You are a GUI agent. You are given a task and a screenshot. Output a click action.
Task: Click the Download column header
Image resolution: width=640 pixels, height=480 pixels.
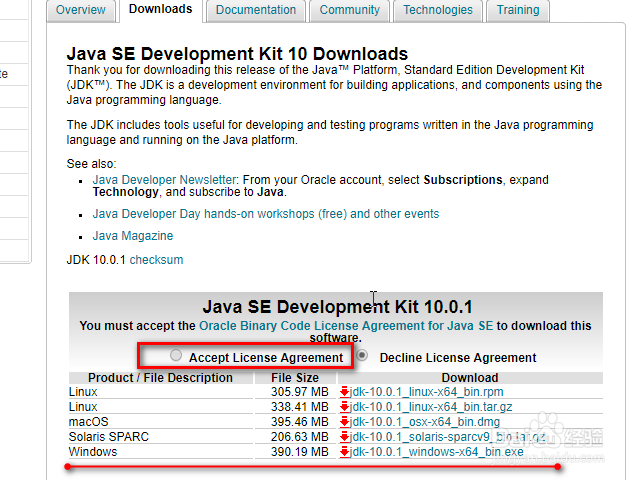tap(470, 378)
